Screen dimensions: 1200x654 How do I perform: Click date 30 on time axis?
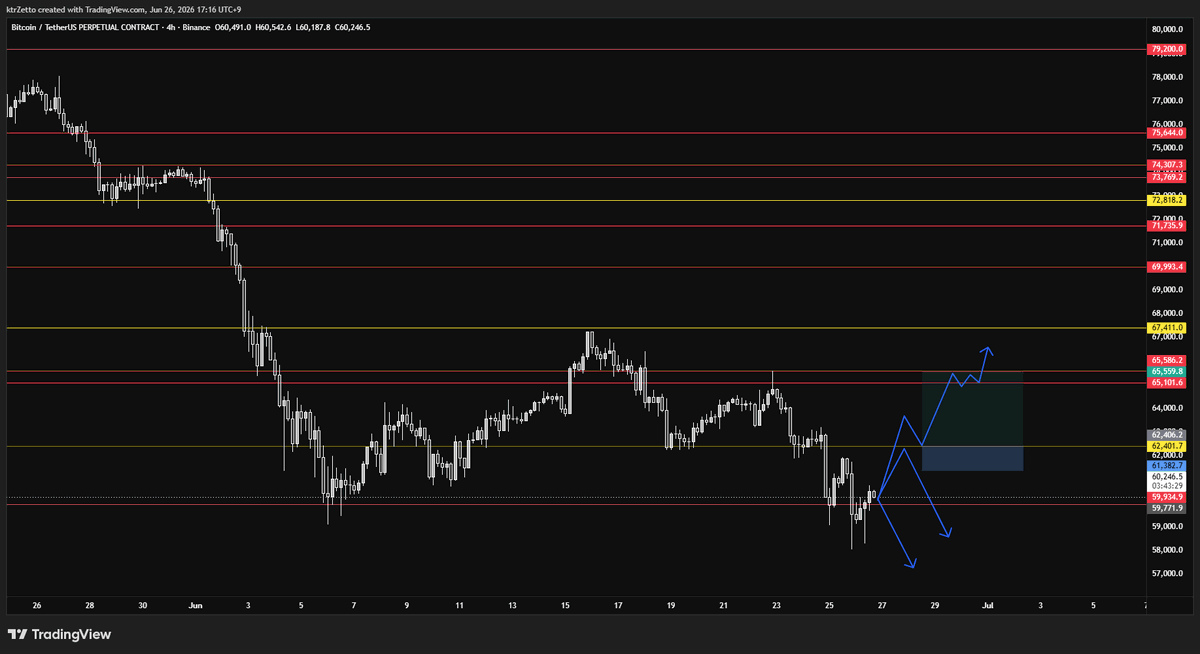(143, 605)
